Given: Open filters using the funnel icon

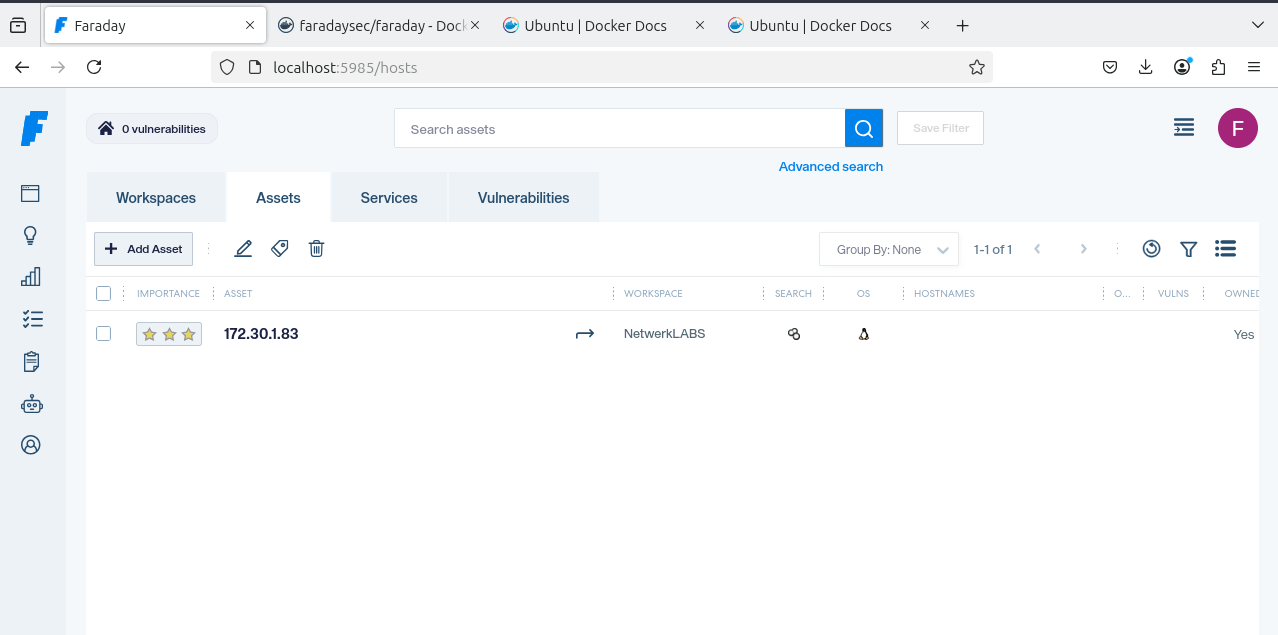Looking at the screenshot, I should pos(1188,248).
